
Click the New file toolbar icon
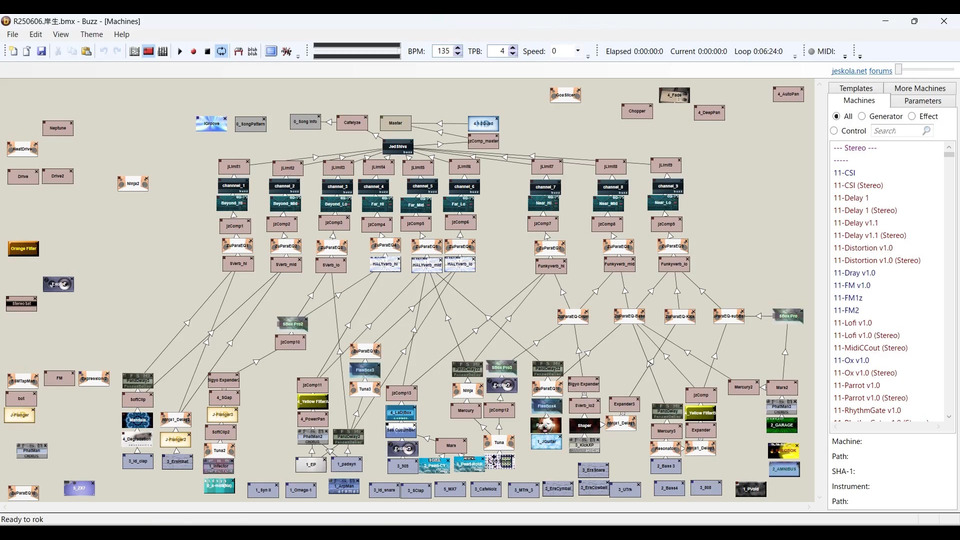pyautogui.click(x=13, y=51)
